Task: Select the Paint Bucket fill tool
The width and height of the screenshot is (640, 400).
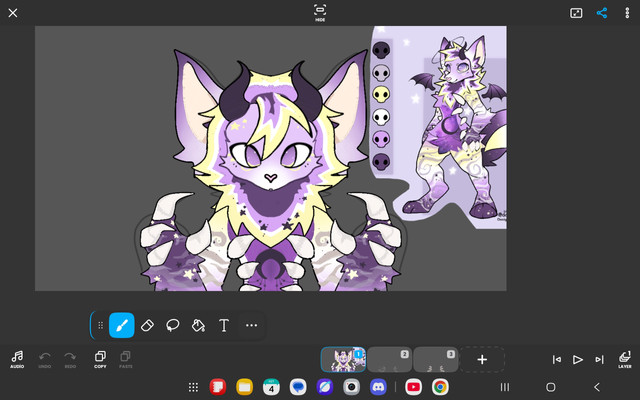Action: point(198,325)
